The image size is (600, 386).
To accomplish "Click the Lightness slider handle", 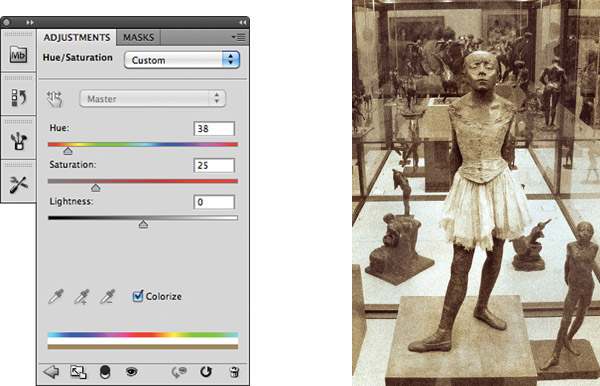I will point(143,225).
